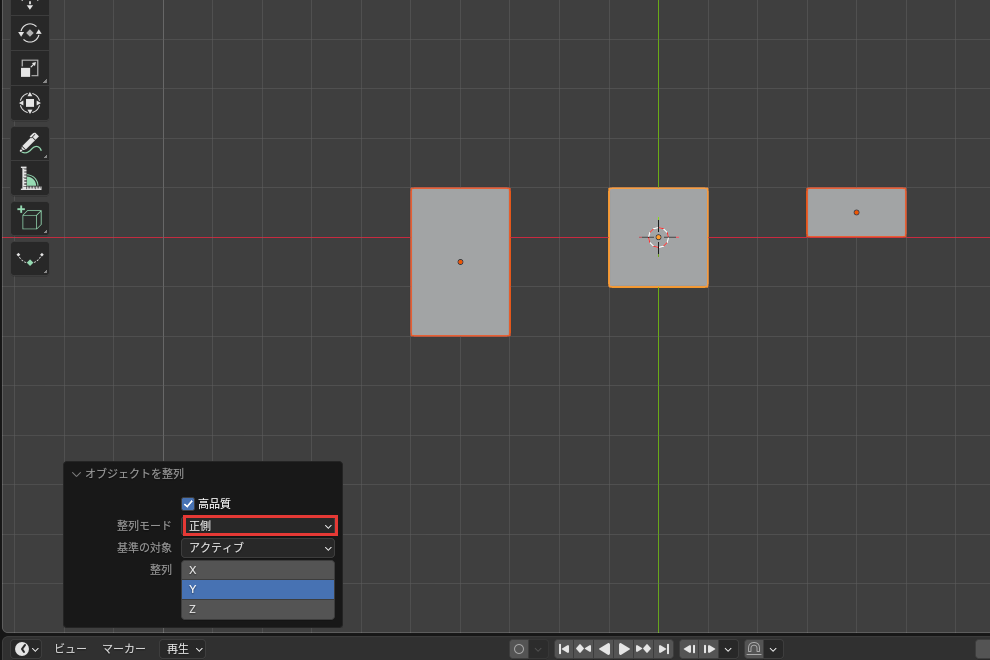
Task: Open the timeline editor type clock menu
Action: [x=27, y=649]
